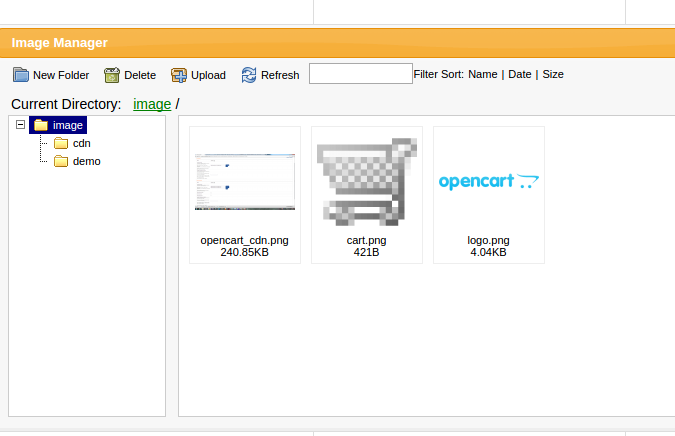Viewport: 675px width, 436px height.
Task: Click the demo folder icon
Action: (61, 161)
